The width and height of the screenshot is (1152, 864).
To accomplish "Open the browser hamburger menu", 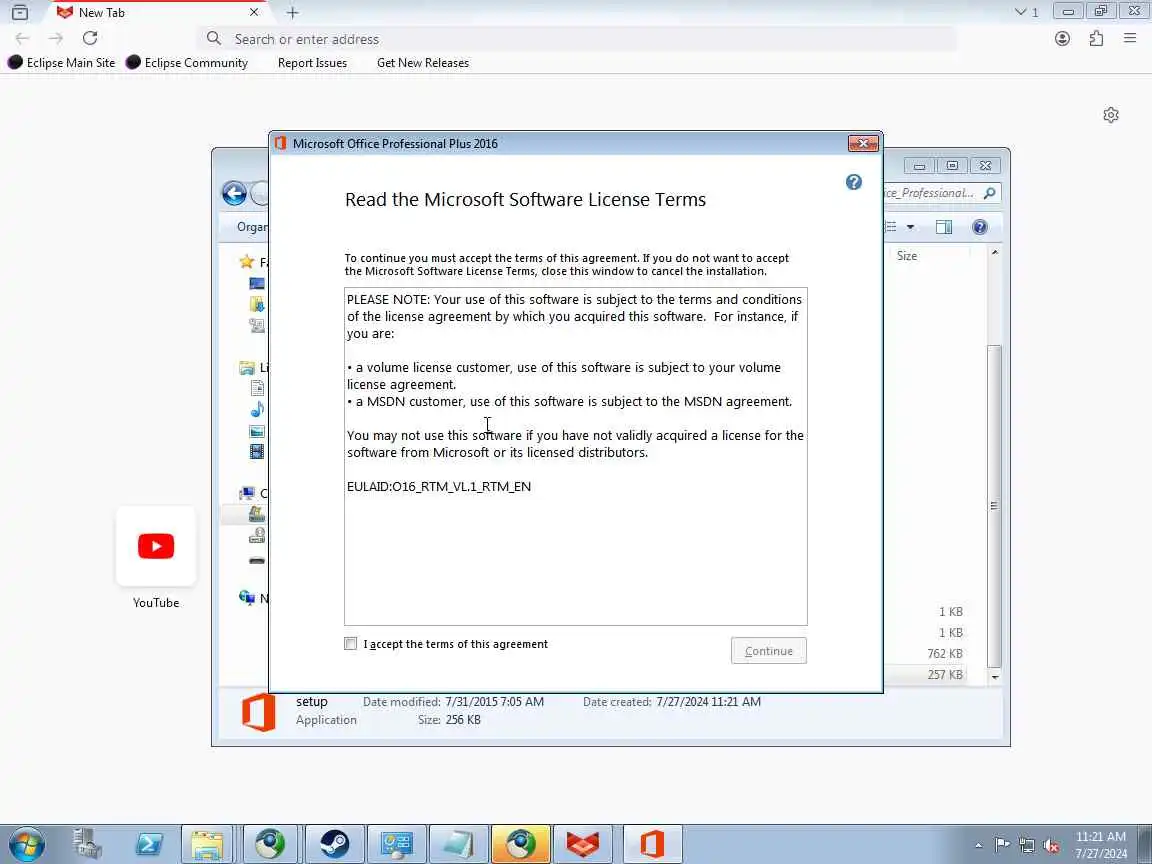I will point(1129,38).
